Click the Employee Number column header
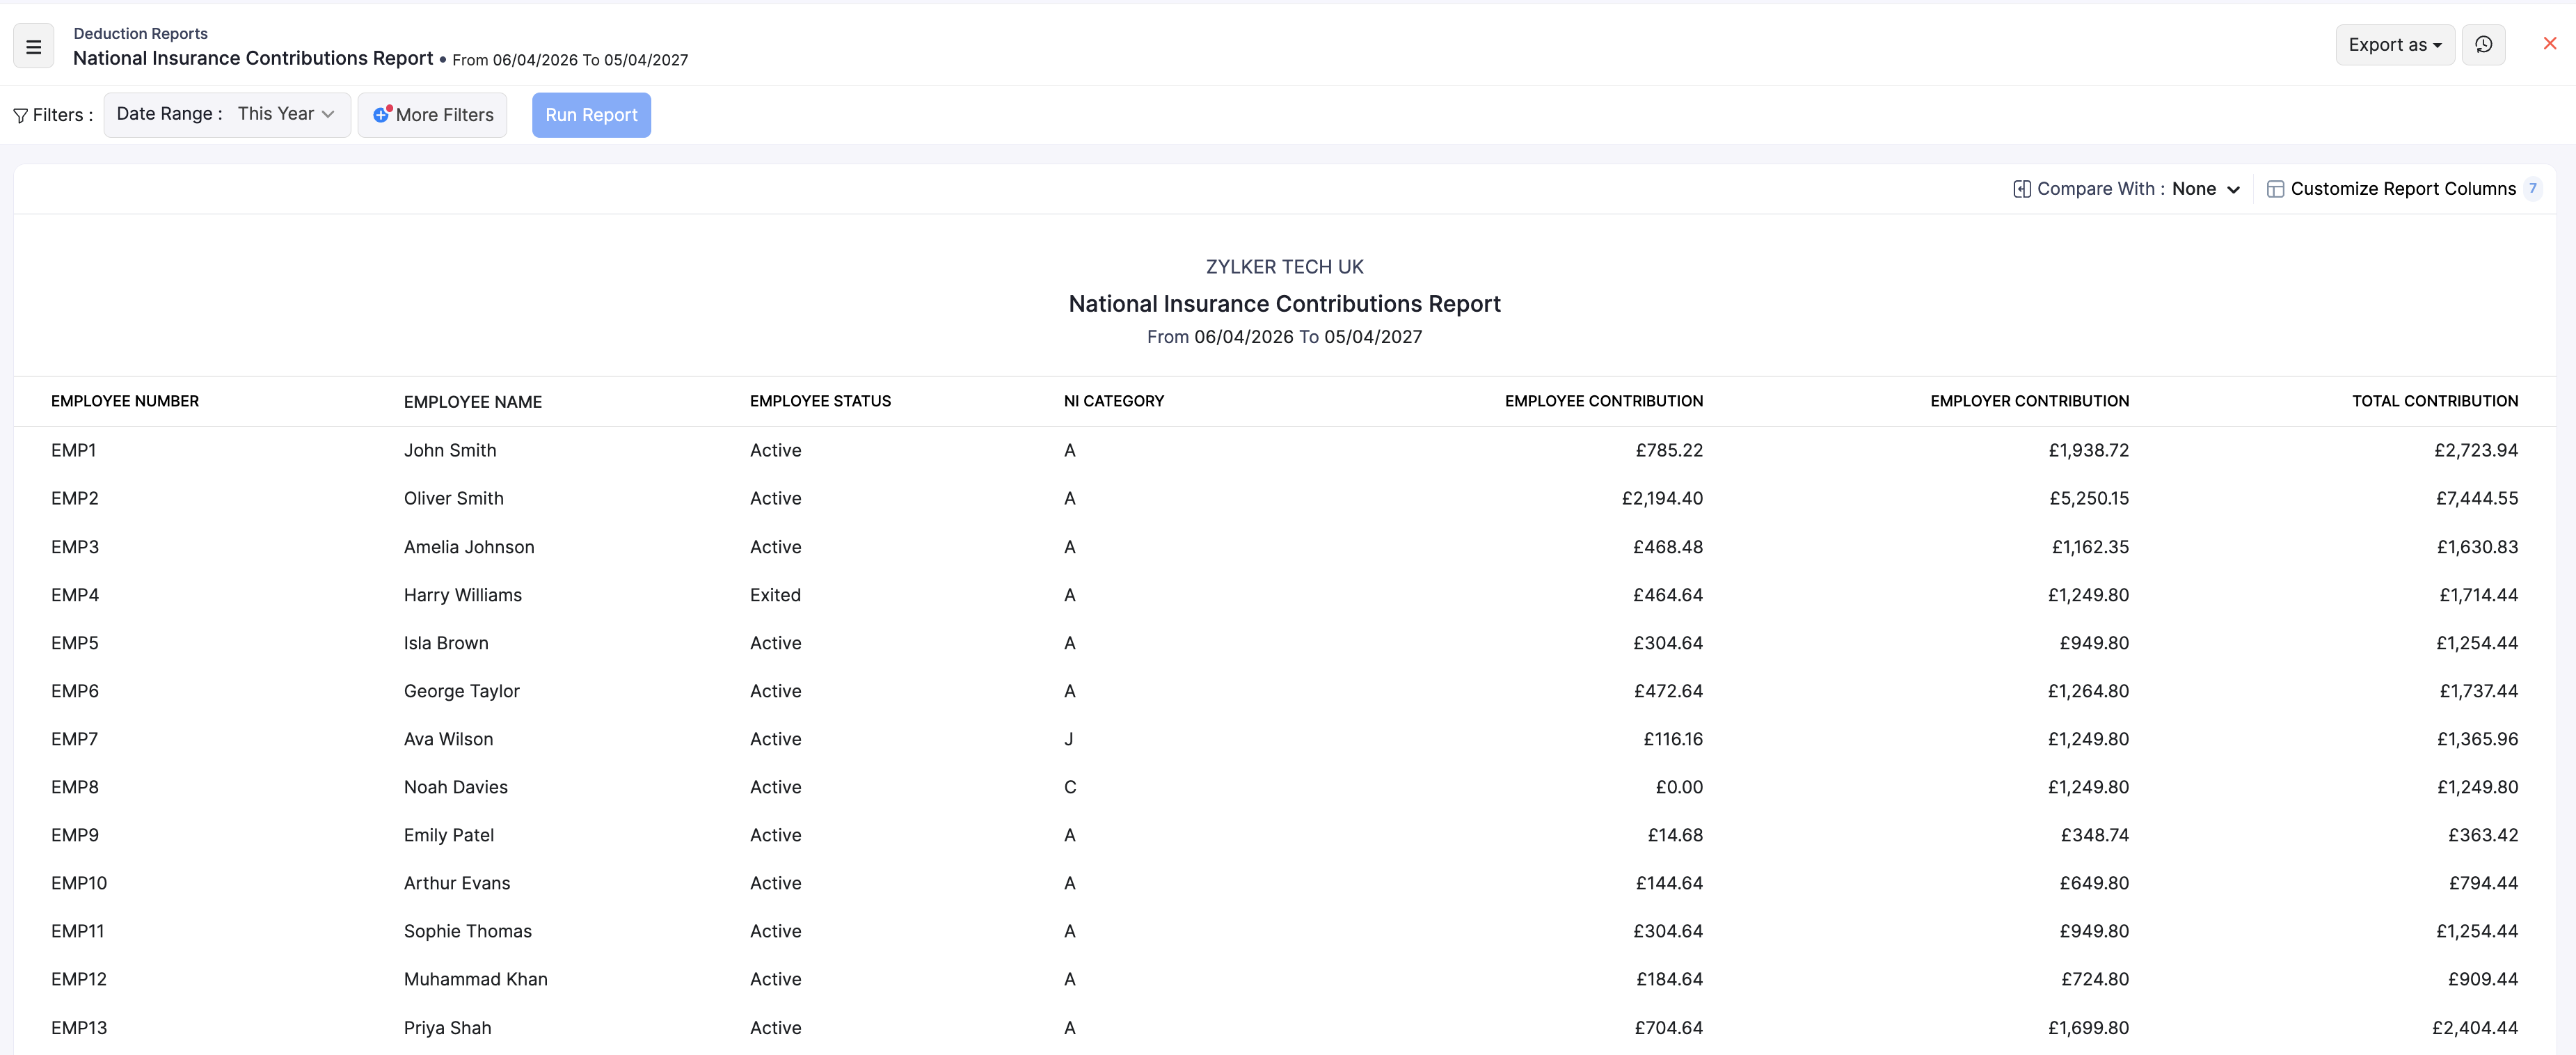The width and height of the screenshot is (2576, 1055). coord(125,401)
